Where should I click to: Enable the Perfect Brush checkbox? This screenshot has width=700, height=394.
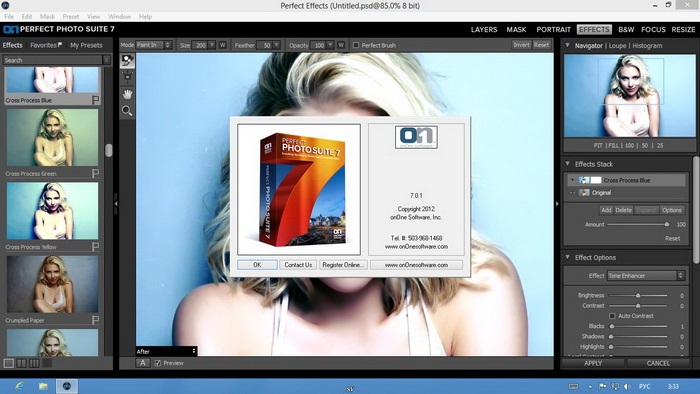pos(356,45)
